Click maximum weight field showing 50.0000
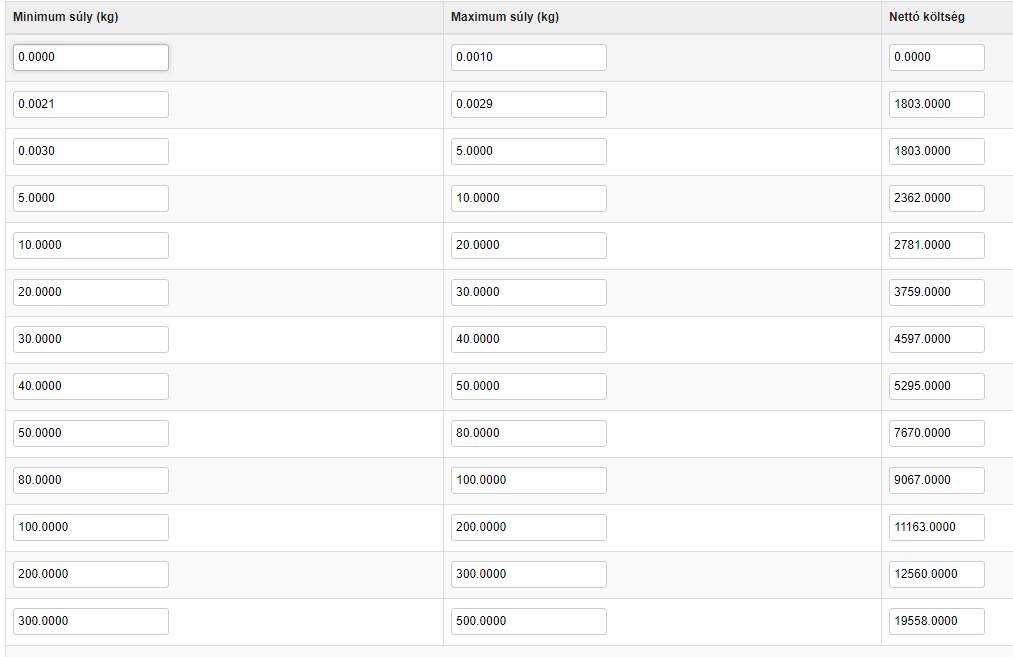1013x657 pixels. pyautogui.click(x=528, y=386)
